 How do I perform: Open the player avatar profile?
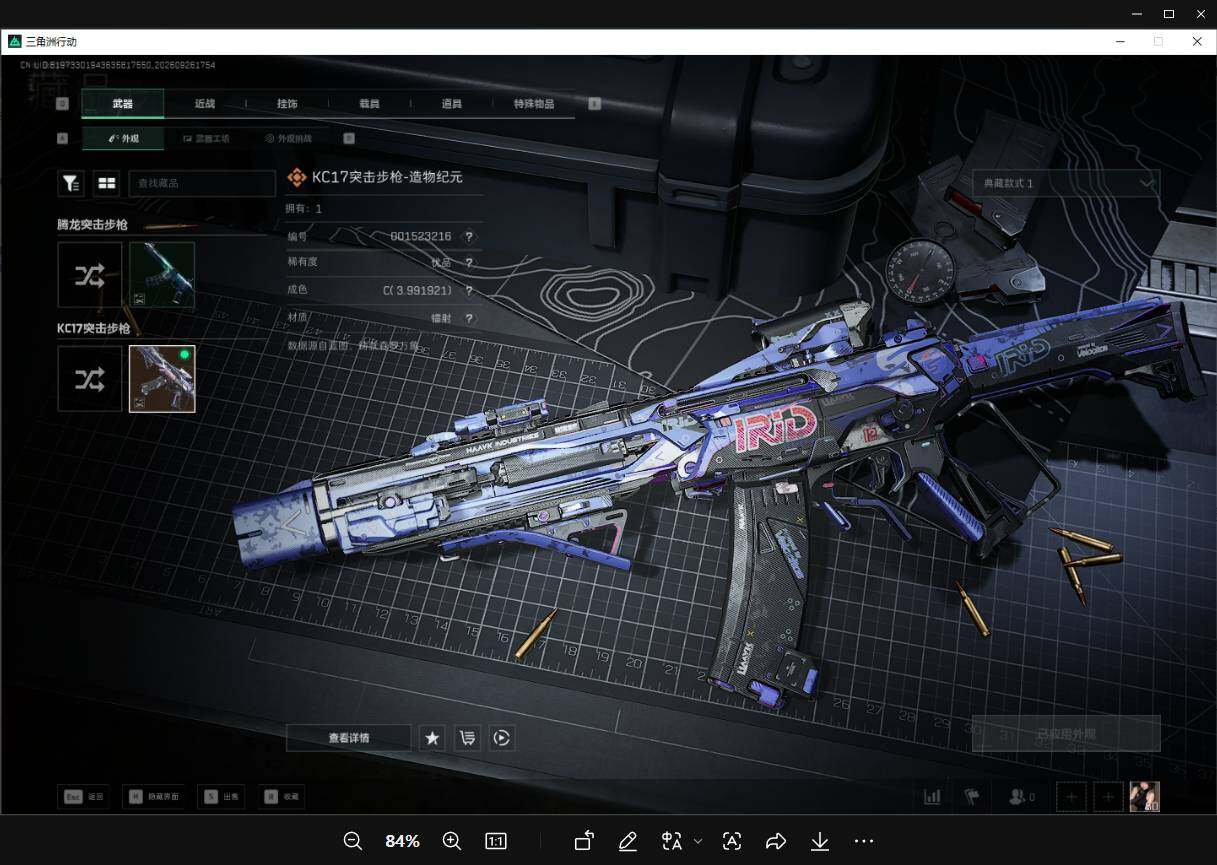click(1145, 797)
